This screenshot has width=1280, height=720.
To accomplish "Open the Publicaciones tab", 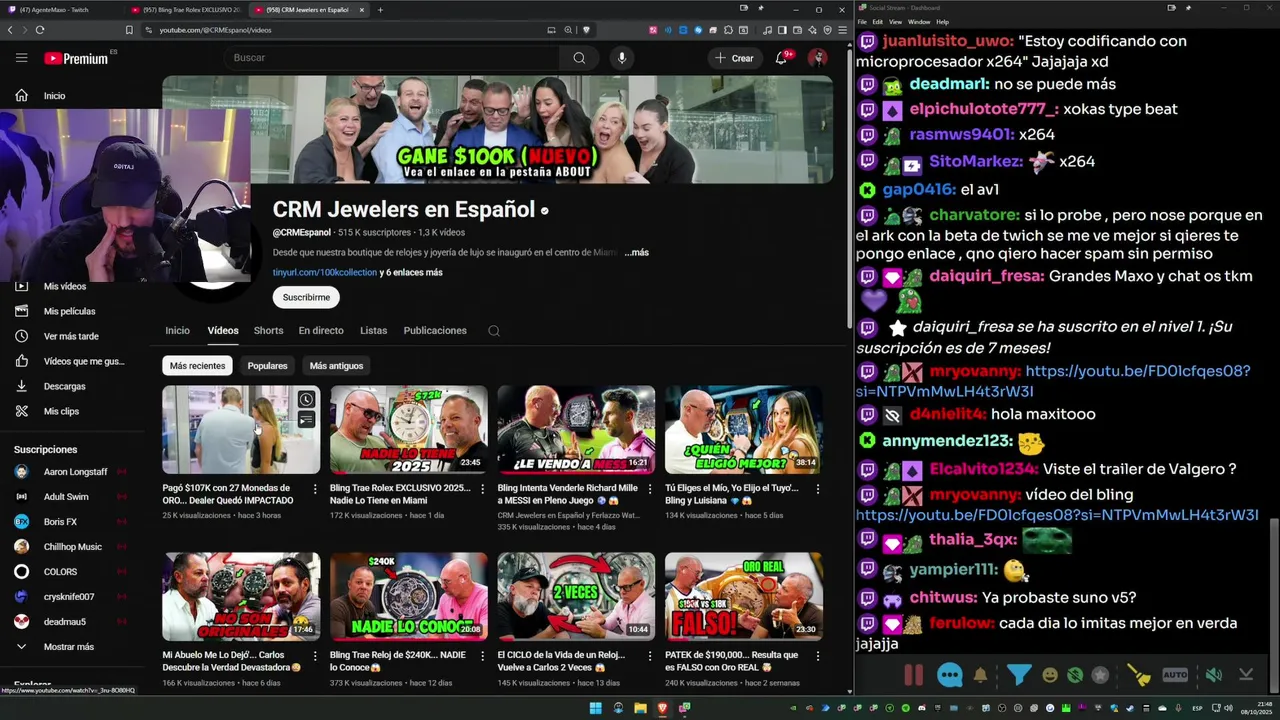I will (x=435, y=331).
